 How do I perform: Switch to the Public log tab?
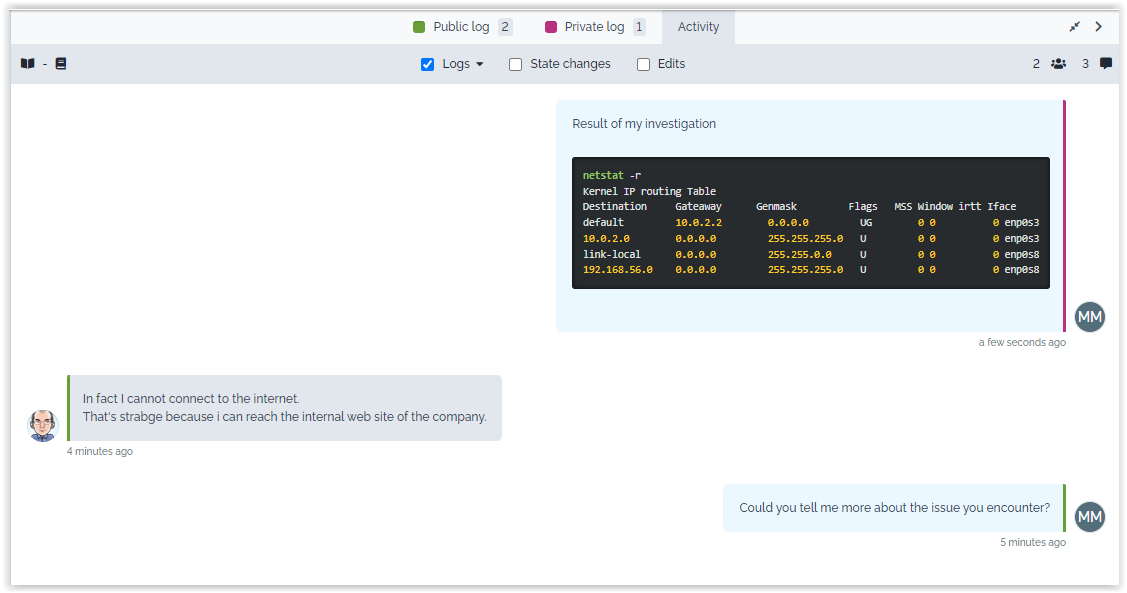pyautogui.click(x=462, y=27)
